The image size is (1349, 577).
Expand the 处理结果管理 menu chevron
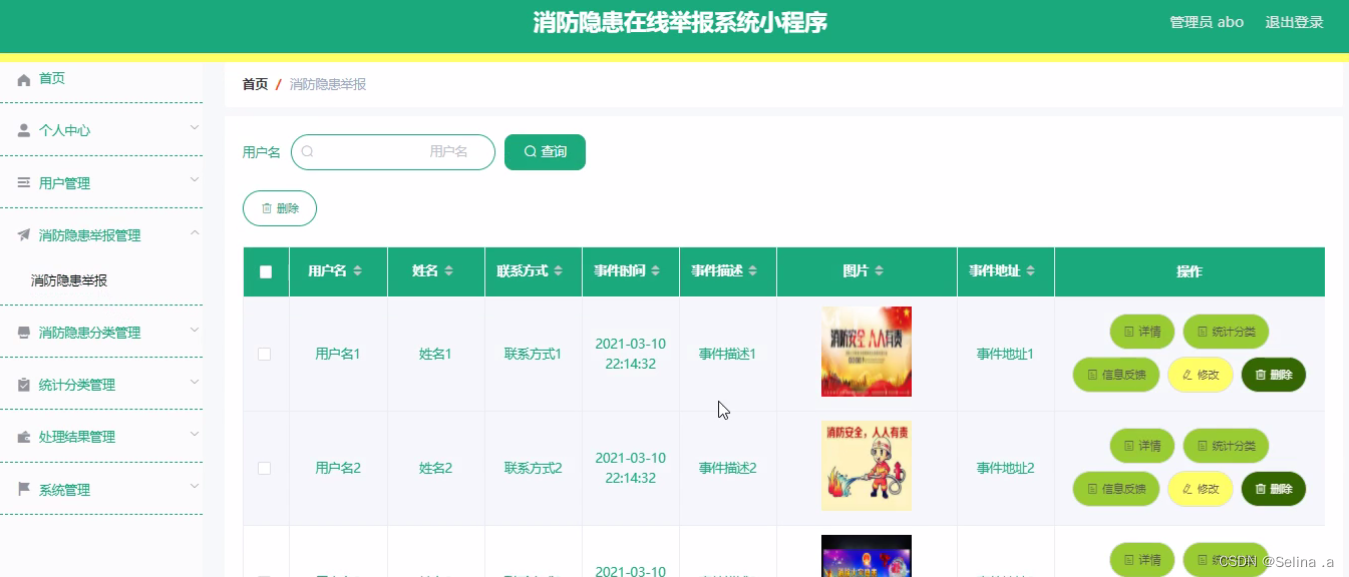pos(195,434)
